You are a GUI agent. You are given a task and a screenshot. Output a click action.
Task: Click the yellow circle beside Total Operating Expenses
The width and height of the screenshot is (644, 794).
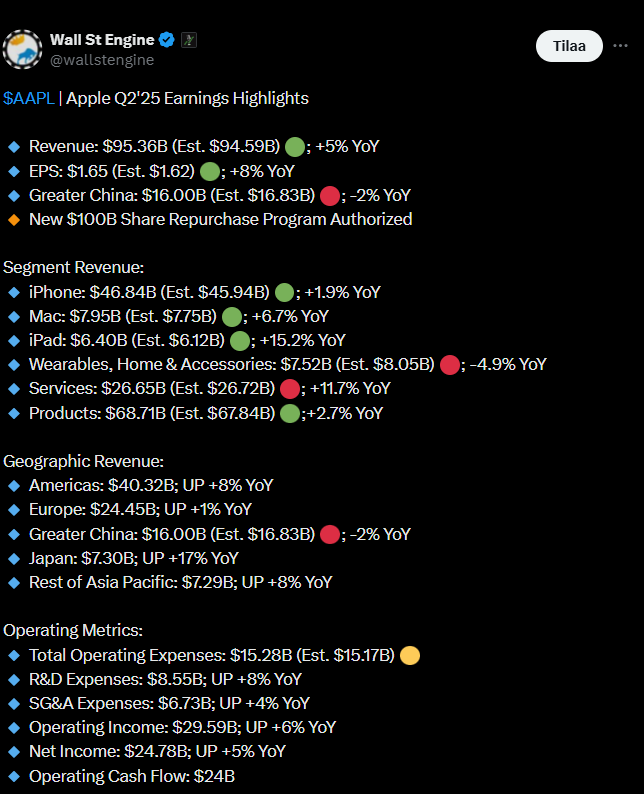(409, 656)
